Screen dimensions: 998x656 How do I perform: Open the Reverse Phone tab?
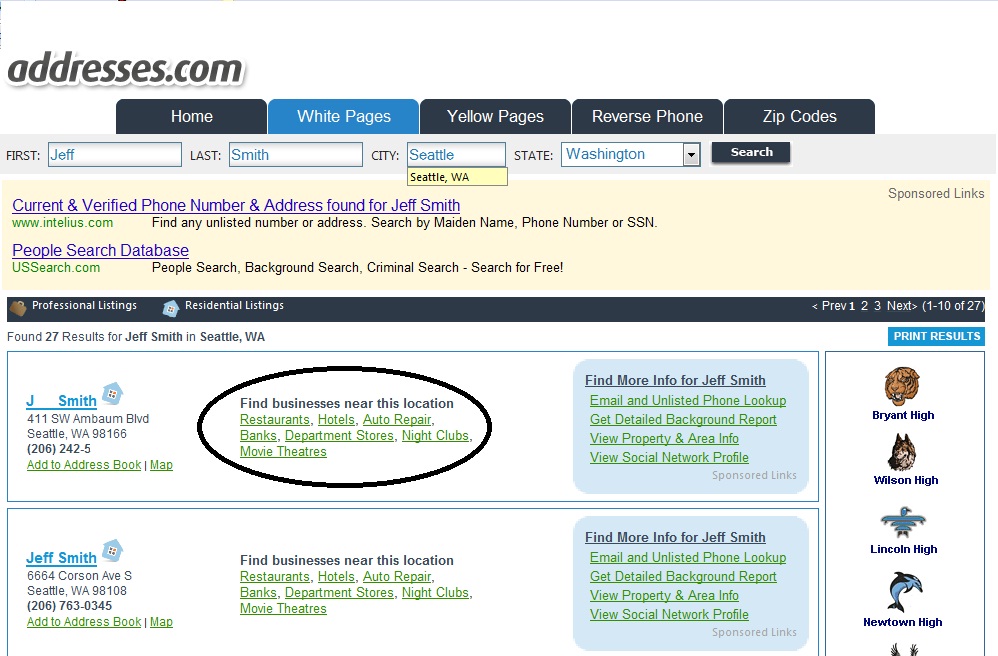coord(647,116)
